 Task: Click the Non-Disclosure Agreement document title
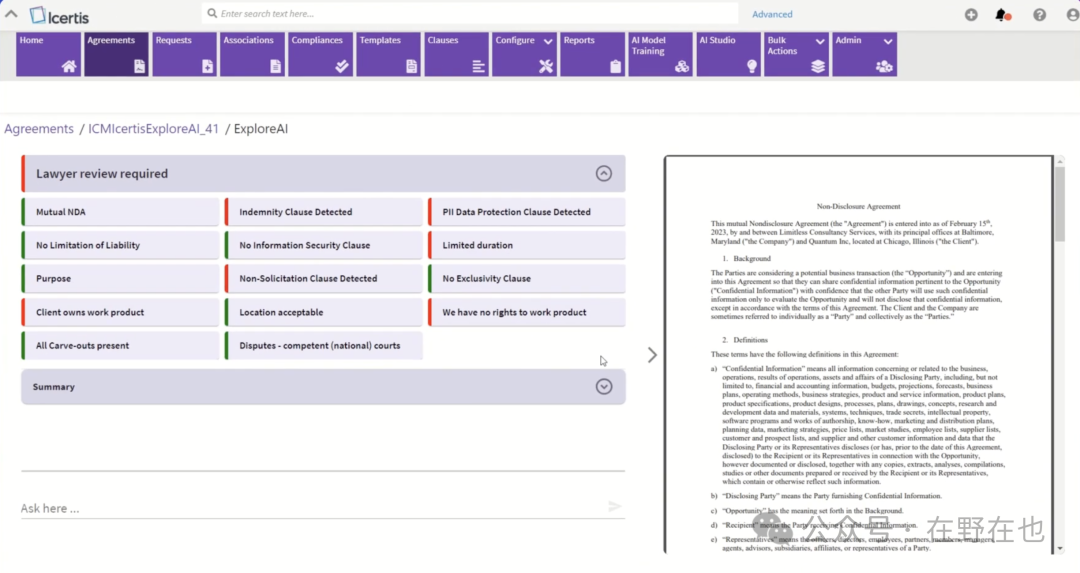pos(858,206)
